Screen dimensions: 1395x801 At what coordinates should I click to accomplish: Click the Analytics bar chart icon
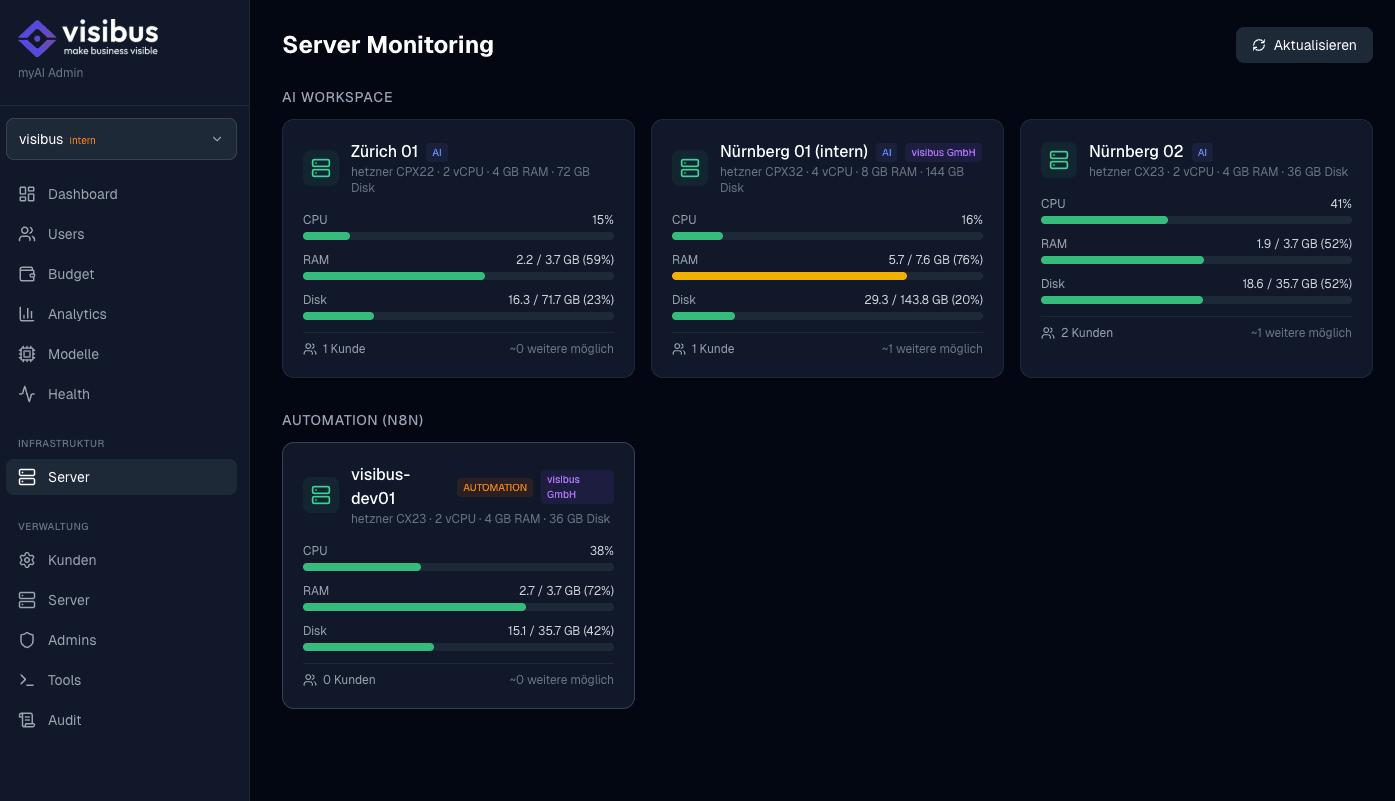27,314
